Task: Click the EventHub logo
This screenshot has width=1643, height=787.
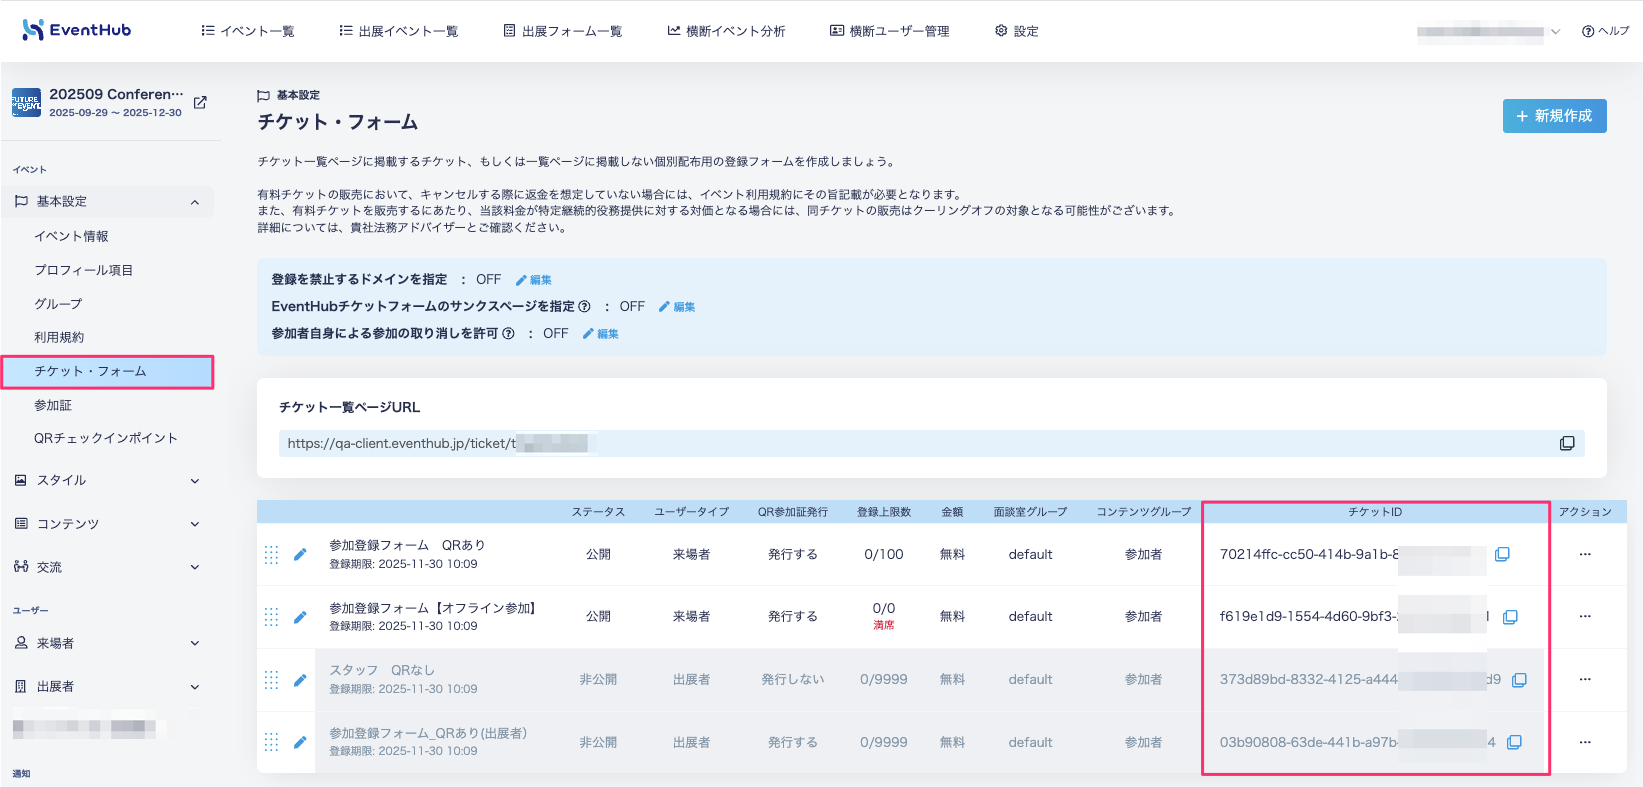Action: [77, 30]
